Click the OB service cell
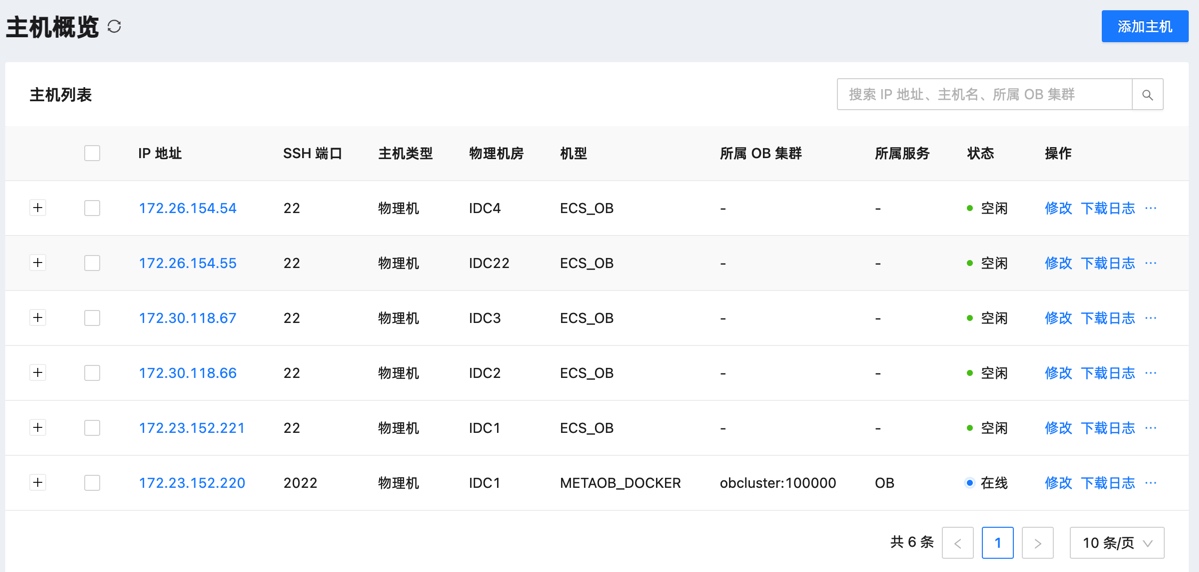 pyautogui.click(x=885, y=483)
